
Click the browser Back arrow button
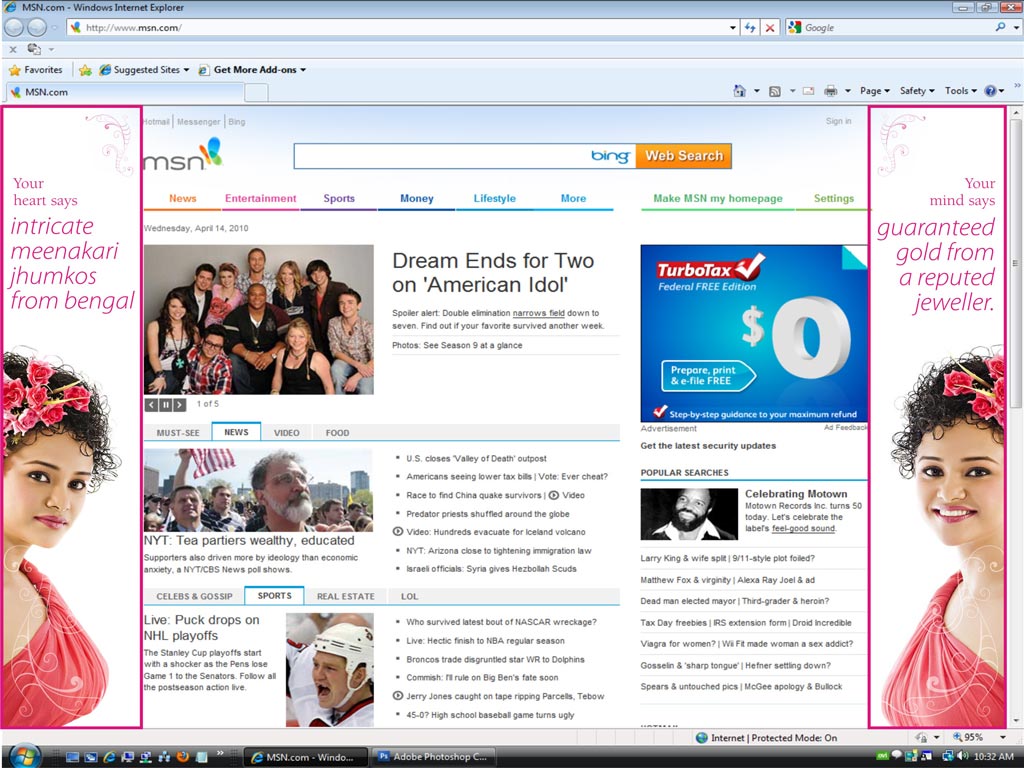point(14,27)
